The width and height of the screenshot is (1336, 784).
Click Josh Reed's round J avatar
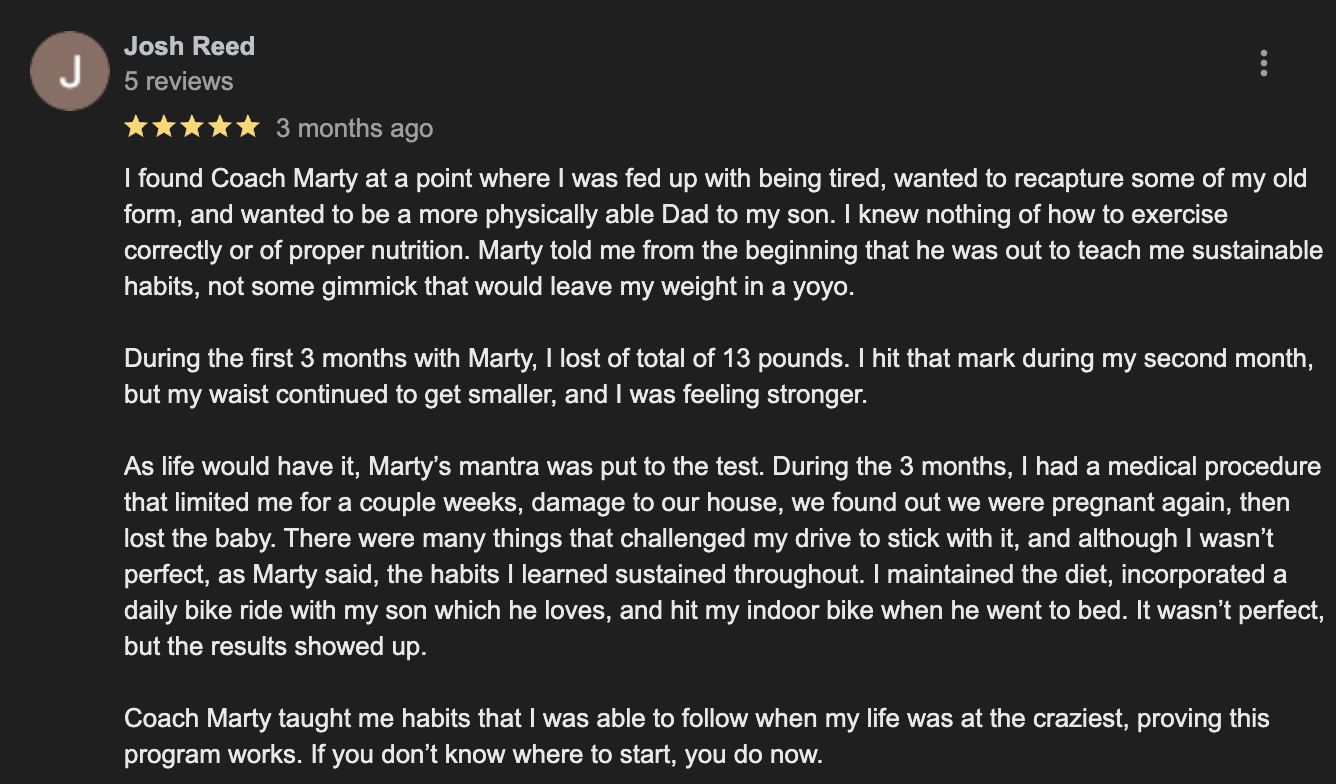(x=69, y=71)
